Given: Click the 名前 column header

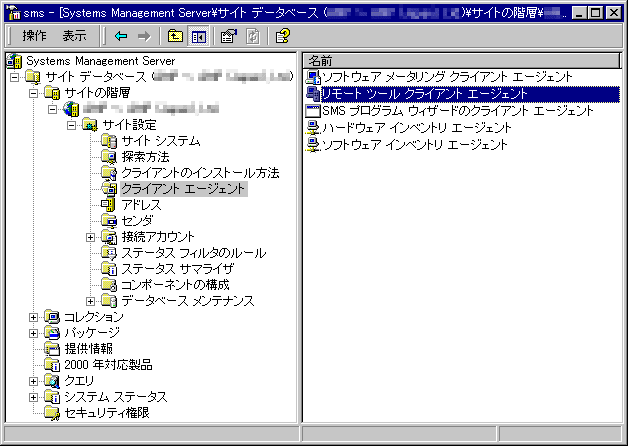Looking at the screenshot, I should pos(462,61).
